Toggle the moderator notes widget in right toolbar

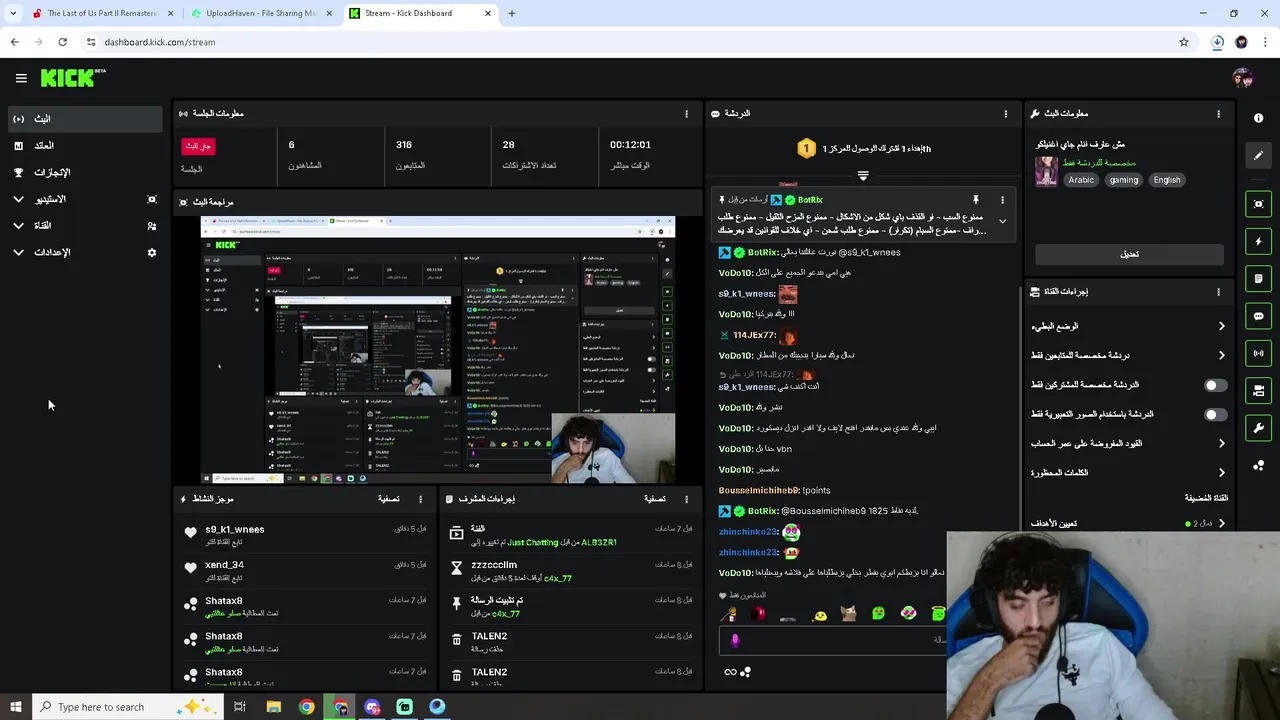pyautogui.click(x=1258, y=279)
